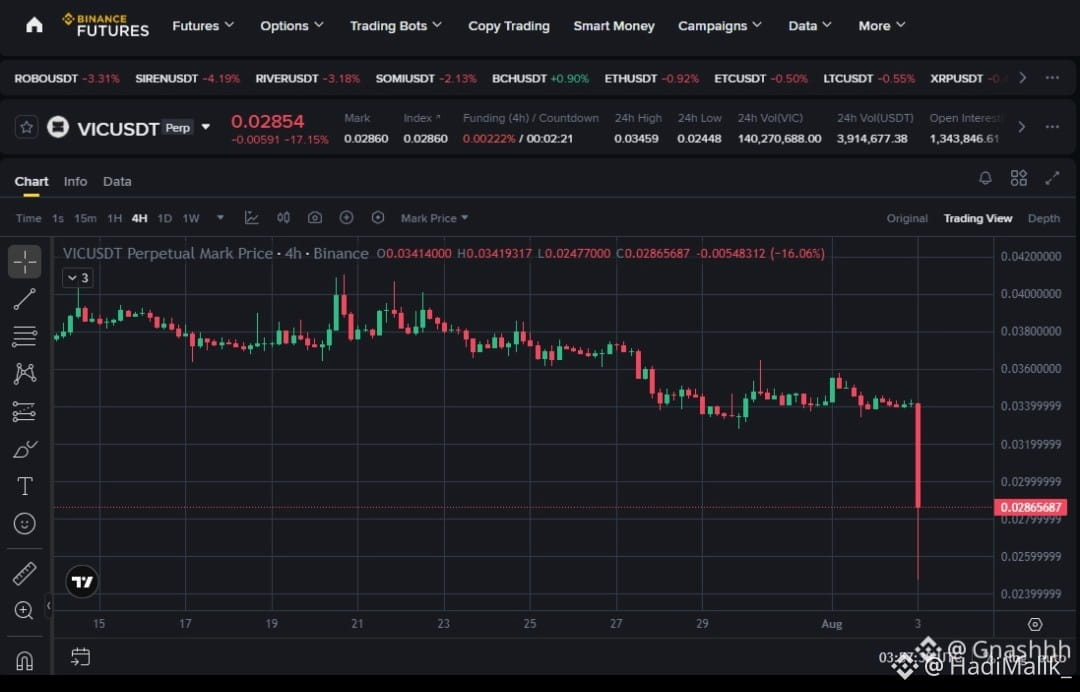Click the TradingView logo badge
1080x692 pixels.
point(82,582)
